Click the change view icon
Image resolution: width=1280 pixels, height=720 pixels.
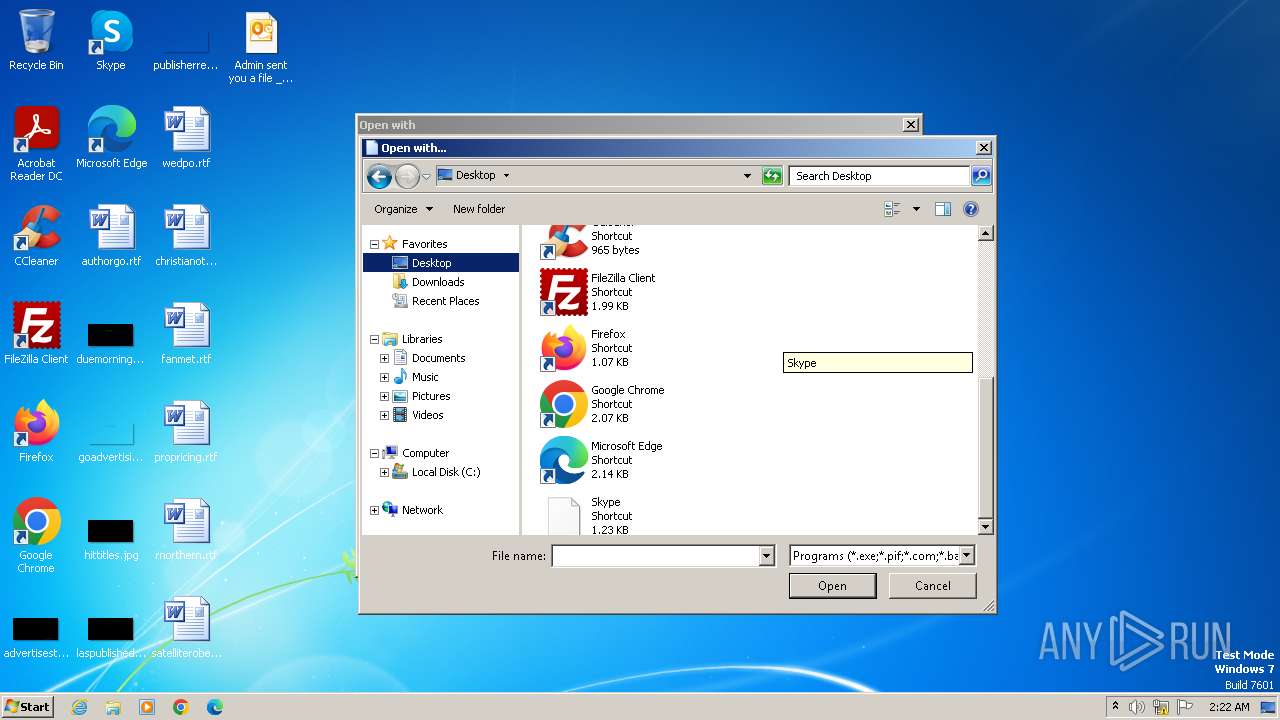893,209
